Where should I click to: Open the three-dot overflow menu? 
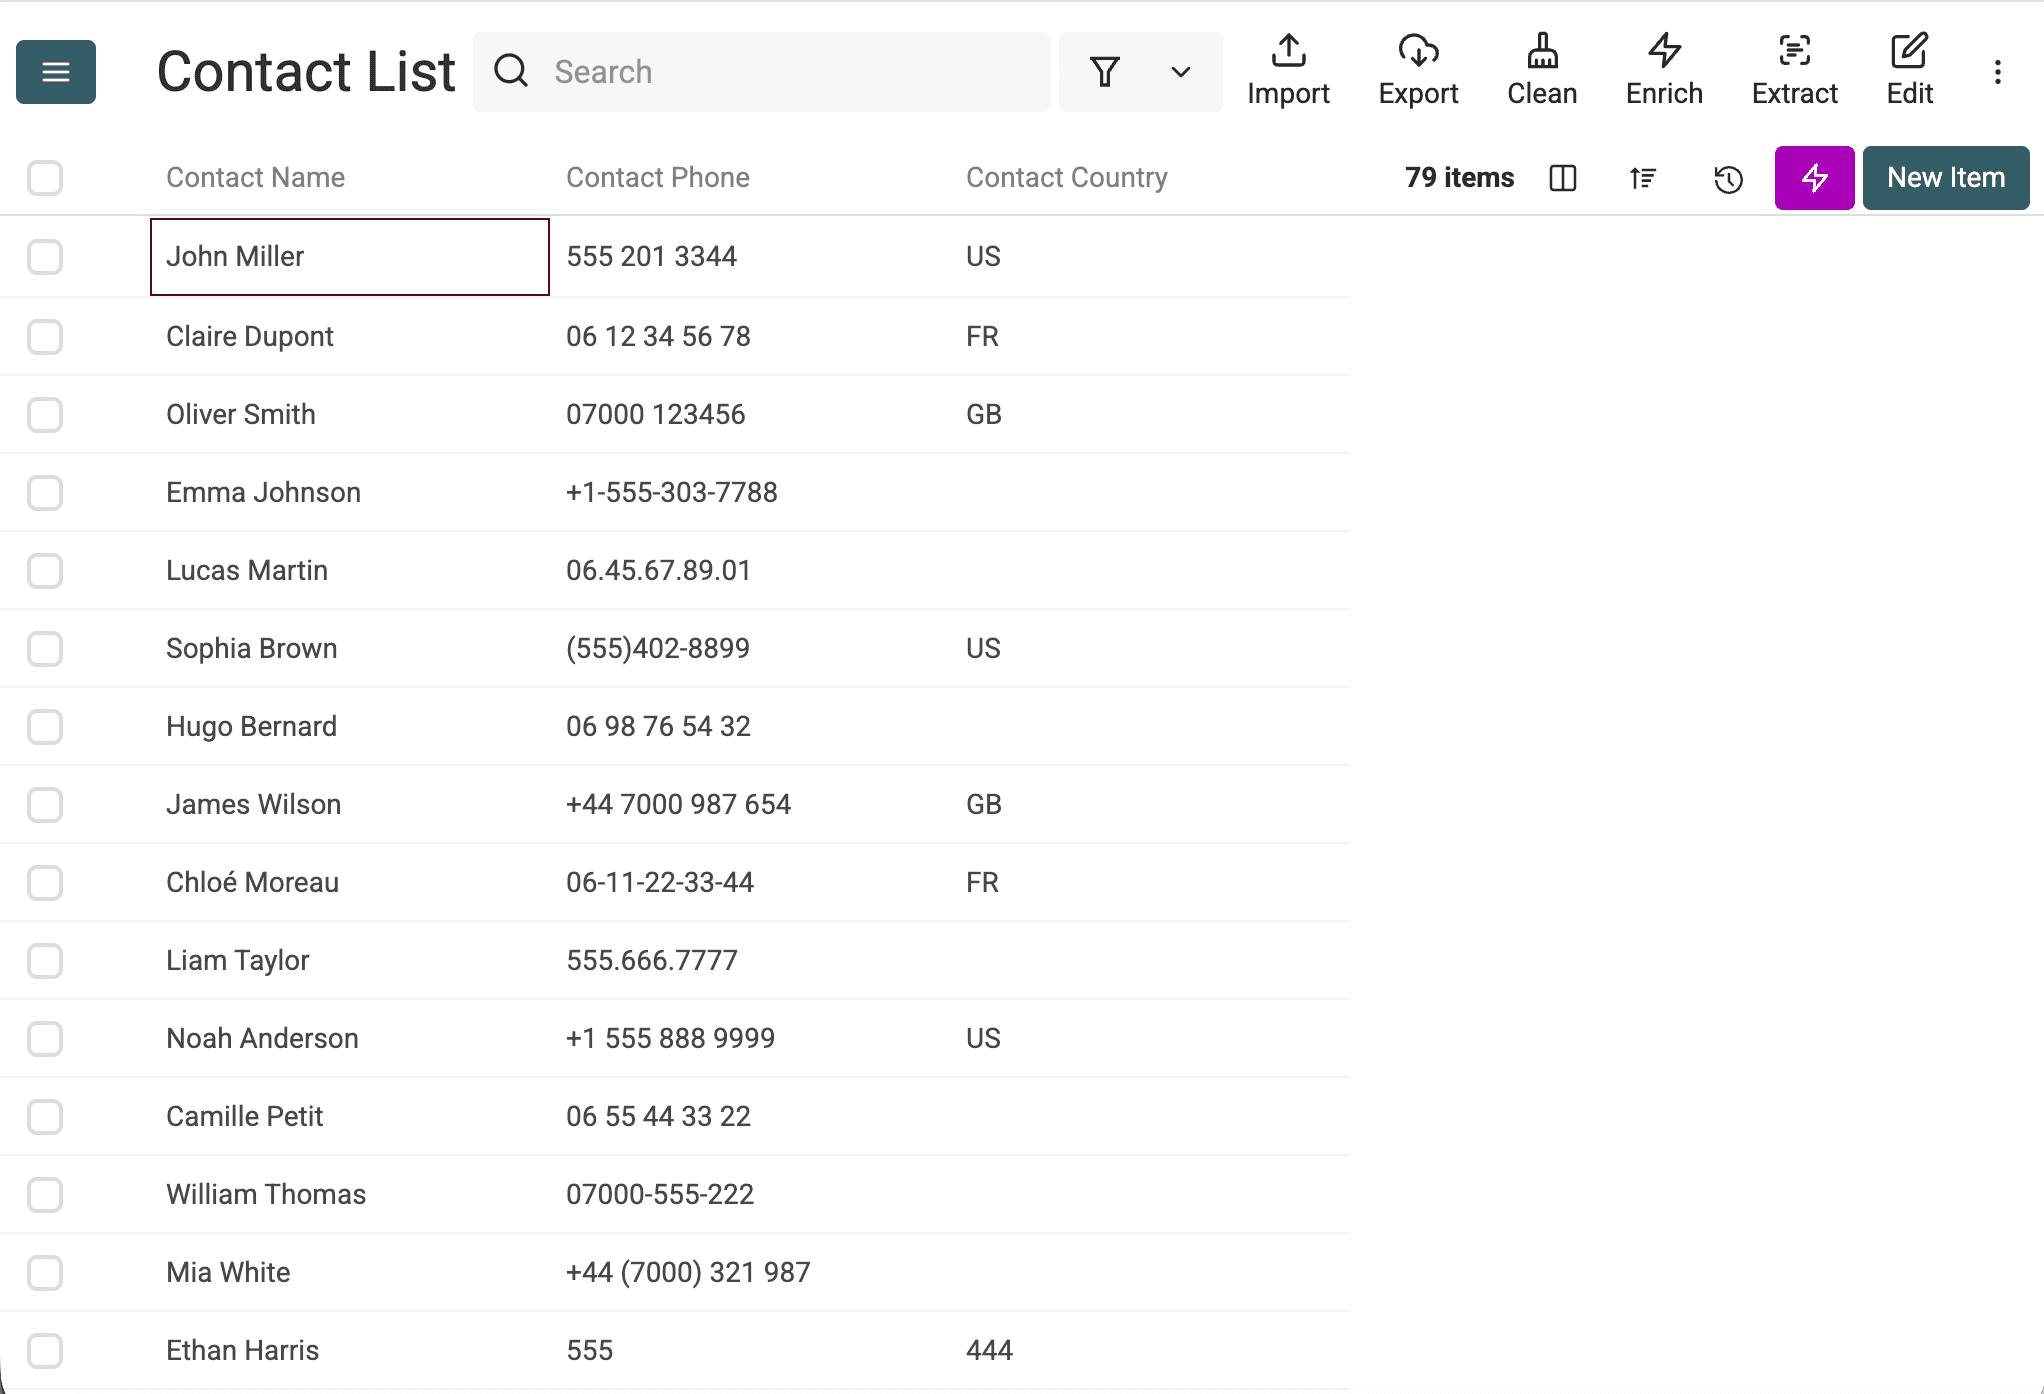pyautogui.click(x=1998, y=71)
